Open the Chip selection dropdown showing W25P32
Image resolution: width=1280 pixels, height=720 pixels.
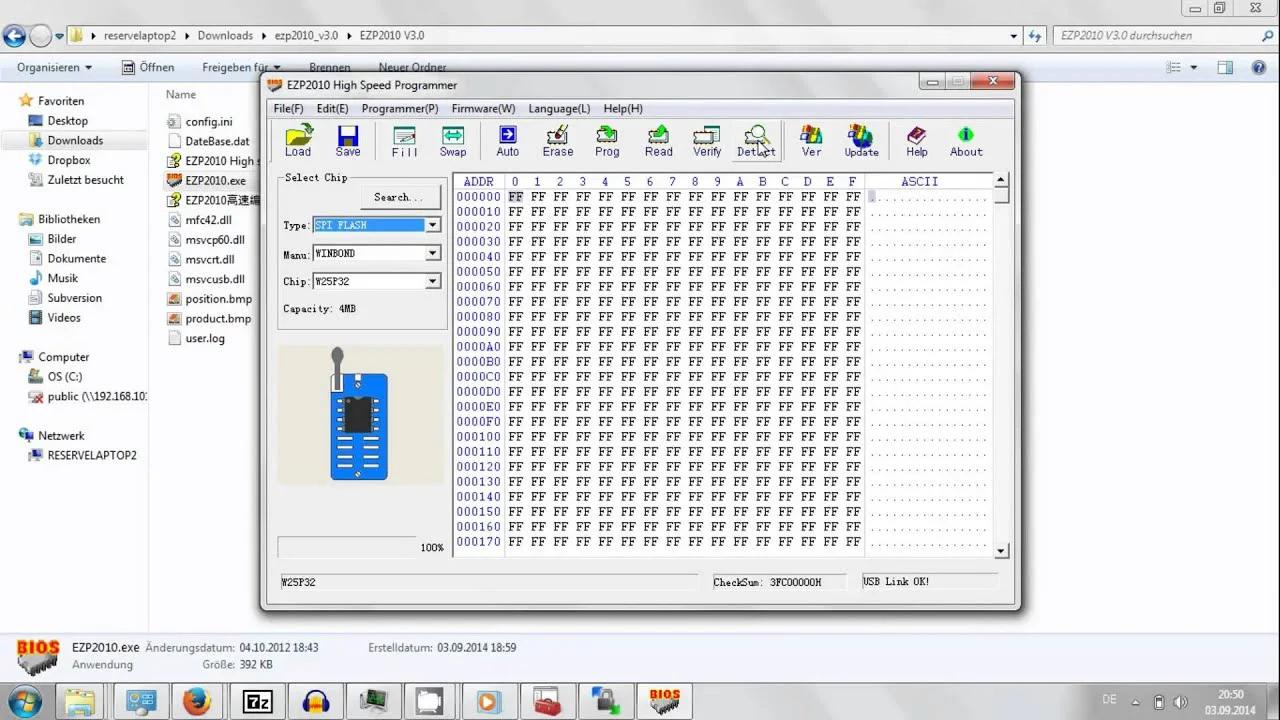point(431,281)
